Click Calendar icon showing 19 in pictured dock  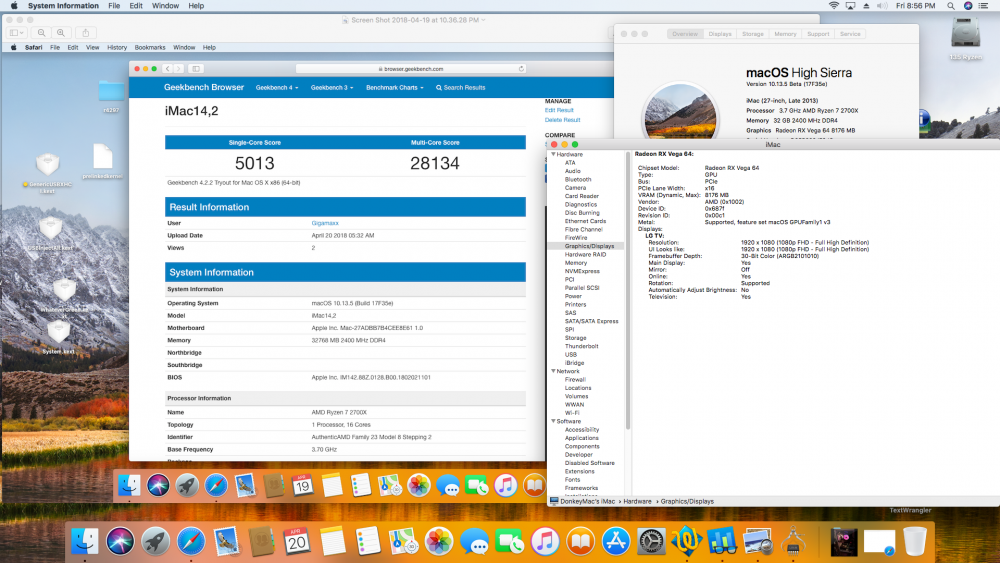(302, 486)
